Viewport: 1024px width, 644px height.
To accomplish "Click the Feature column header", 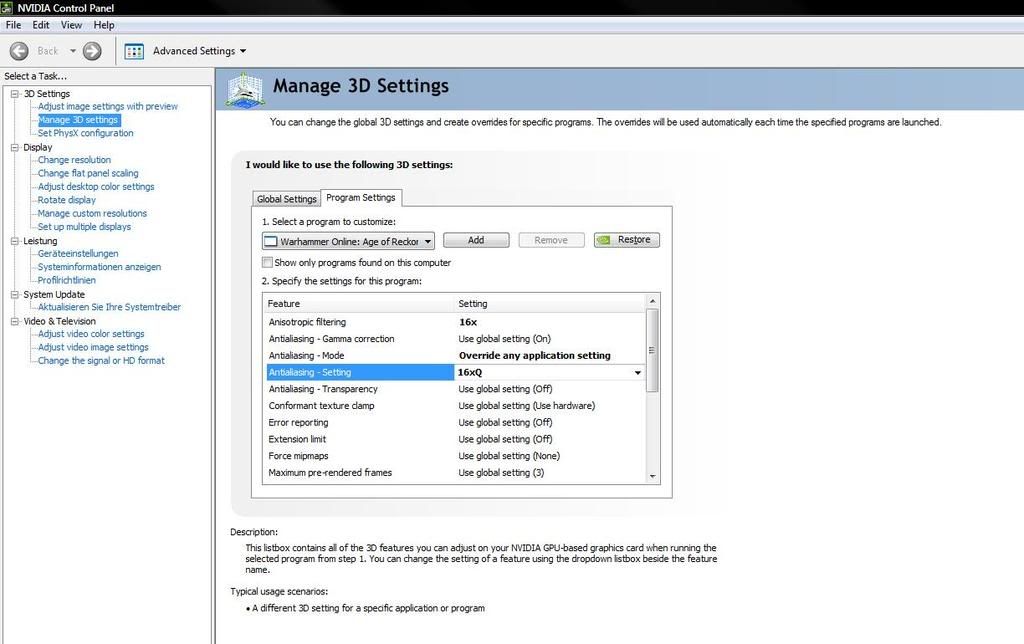I will [359, 304].
